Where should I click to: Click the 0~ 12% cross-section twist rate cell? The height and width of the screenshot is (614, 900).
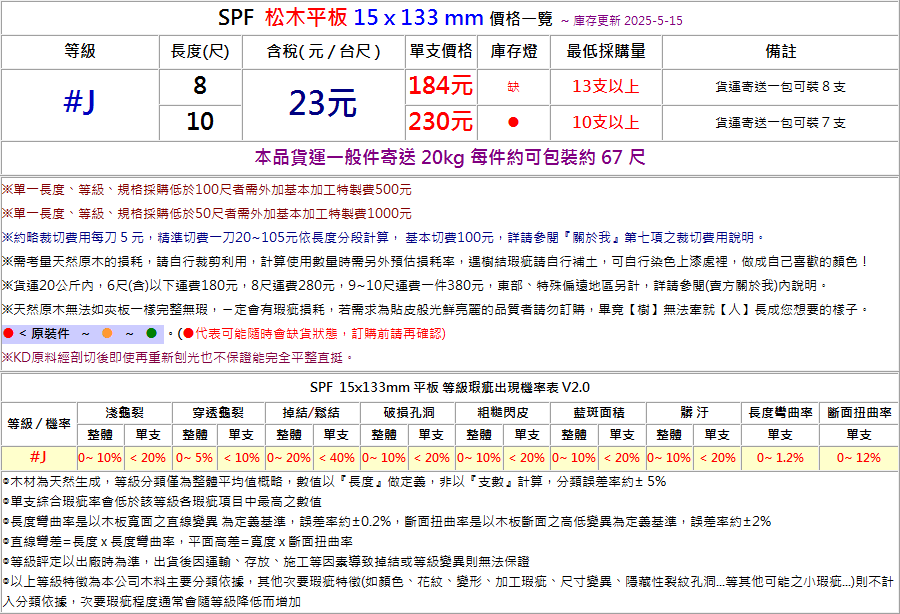coord(858,457)
